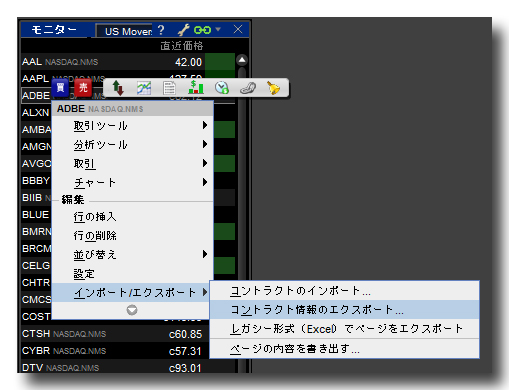Click the blue Buy (買) button
Image resolution: width=509 pixels, height=390 pixels.
click(x=60, y=88)
